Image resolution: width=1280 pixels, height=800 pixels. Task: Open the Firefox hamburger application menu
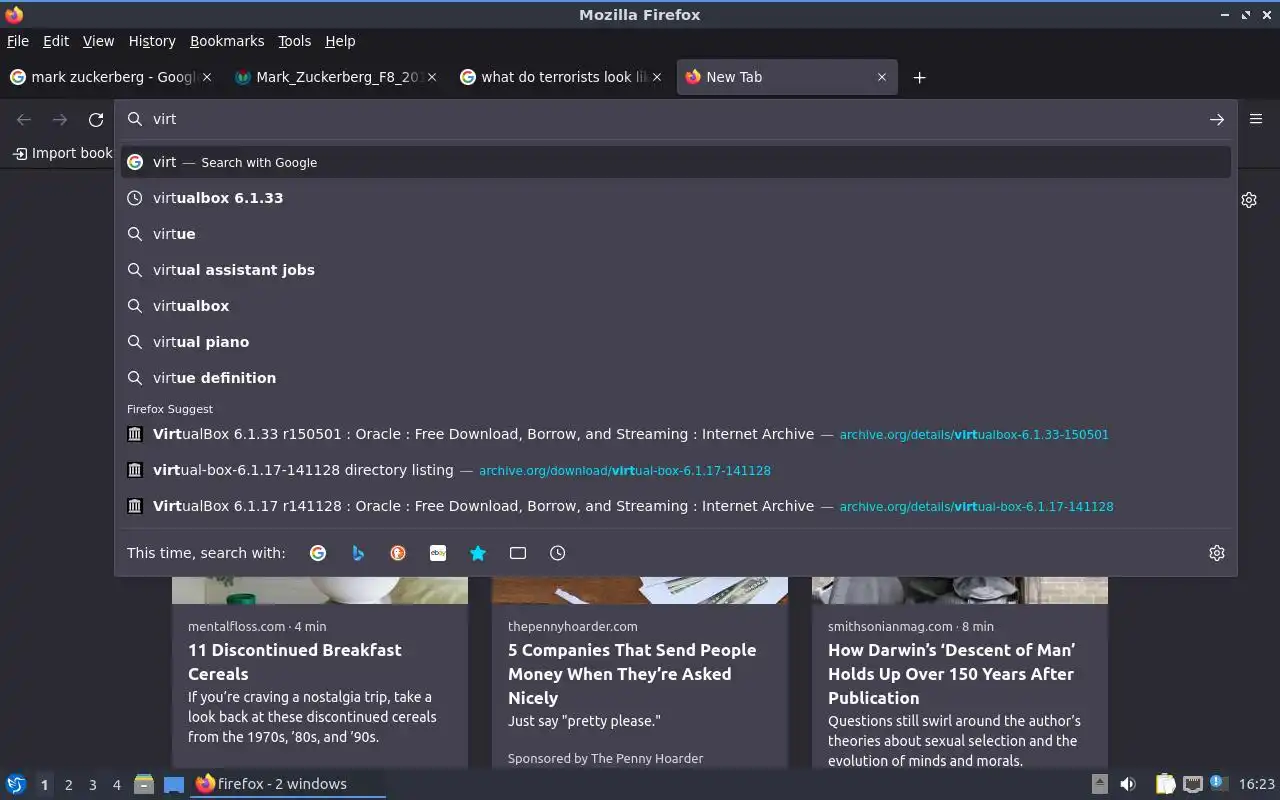tap(1256, 119)
